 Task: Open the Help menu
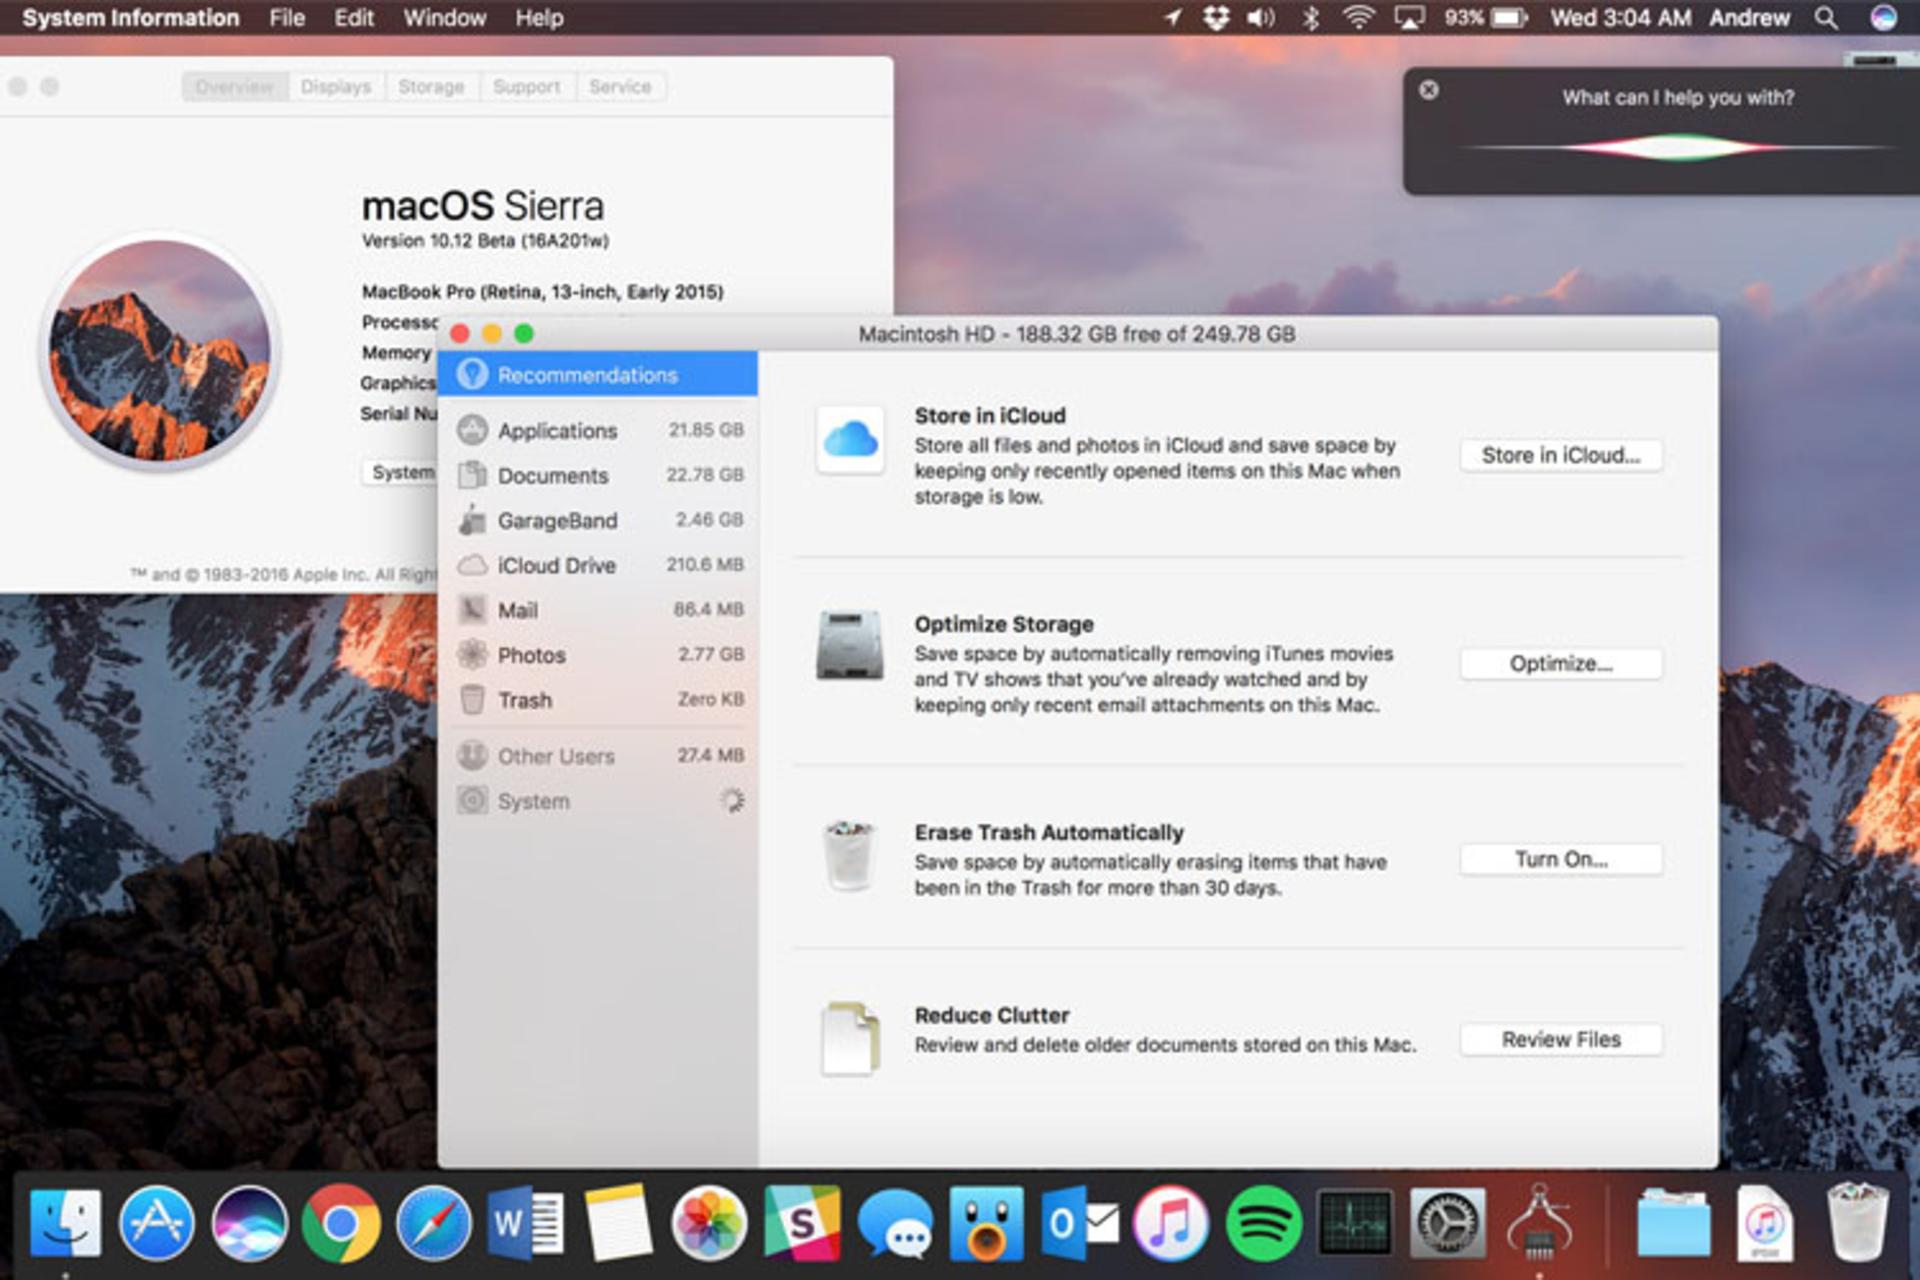539,18
